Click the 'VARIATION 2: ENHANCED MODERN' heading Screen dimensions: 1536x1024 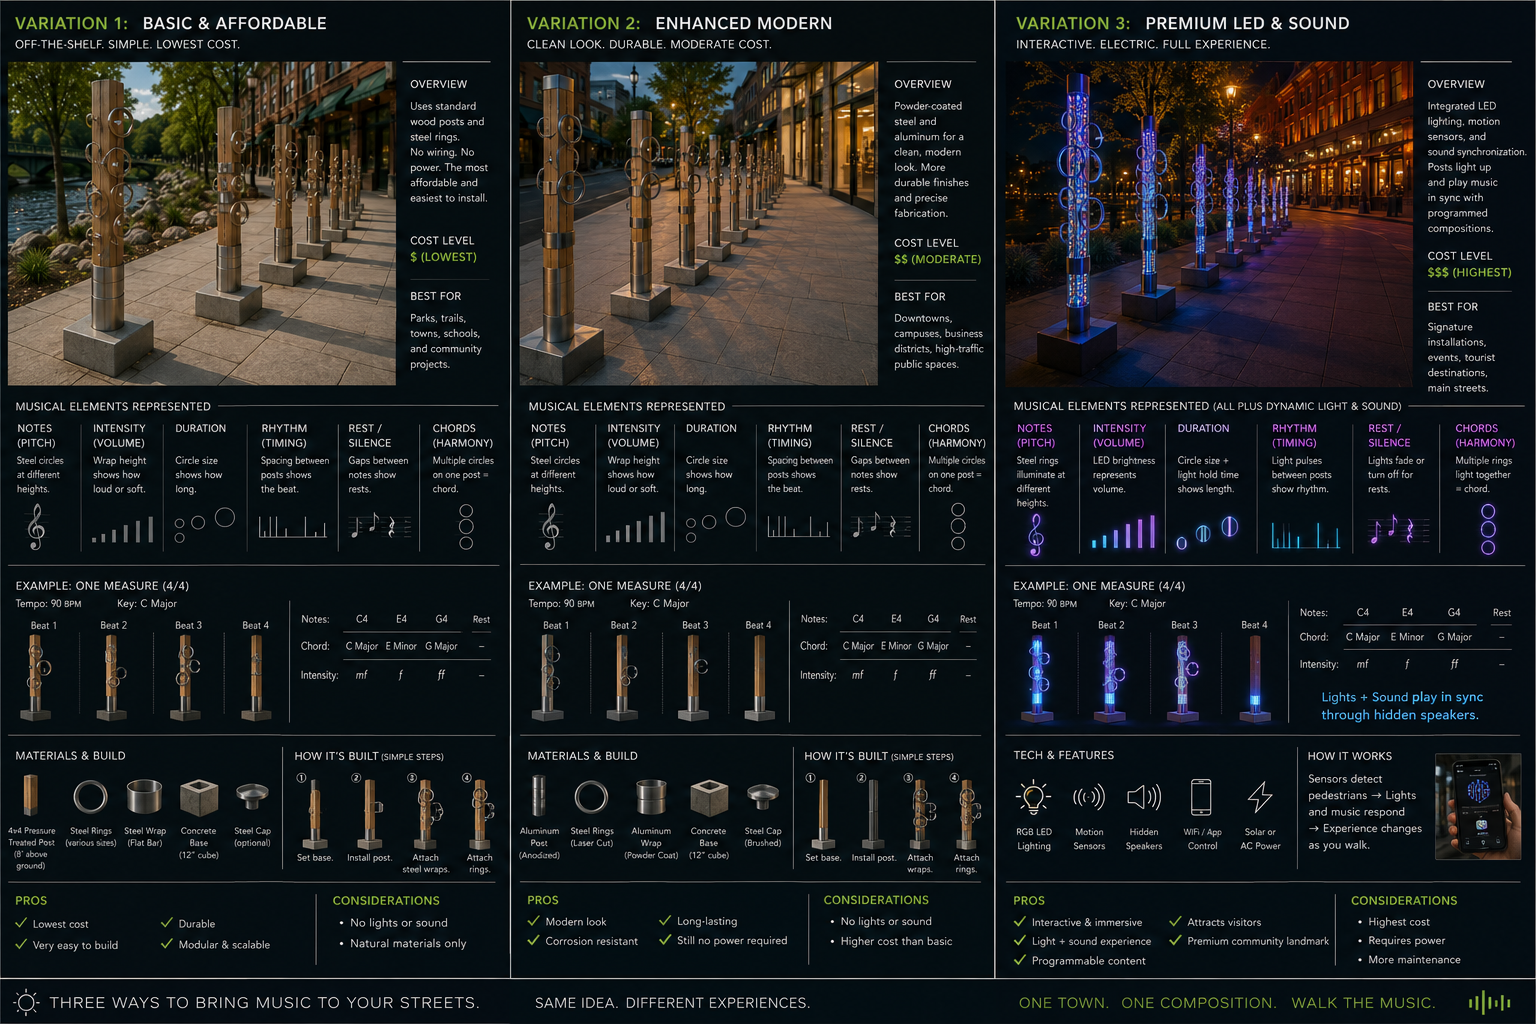click(679, 23)
